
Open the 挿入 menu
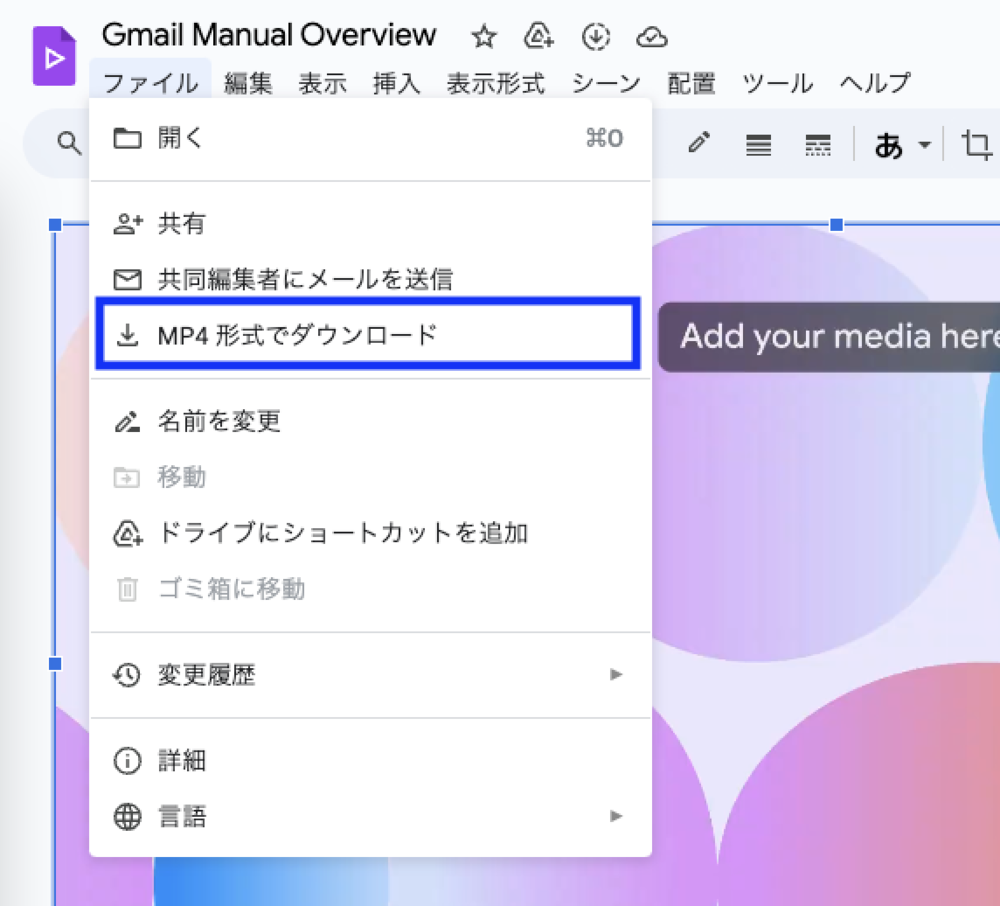click(397, 83)
